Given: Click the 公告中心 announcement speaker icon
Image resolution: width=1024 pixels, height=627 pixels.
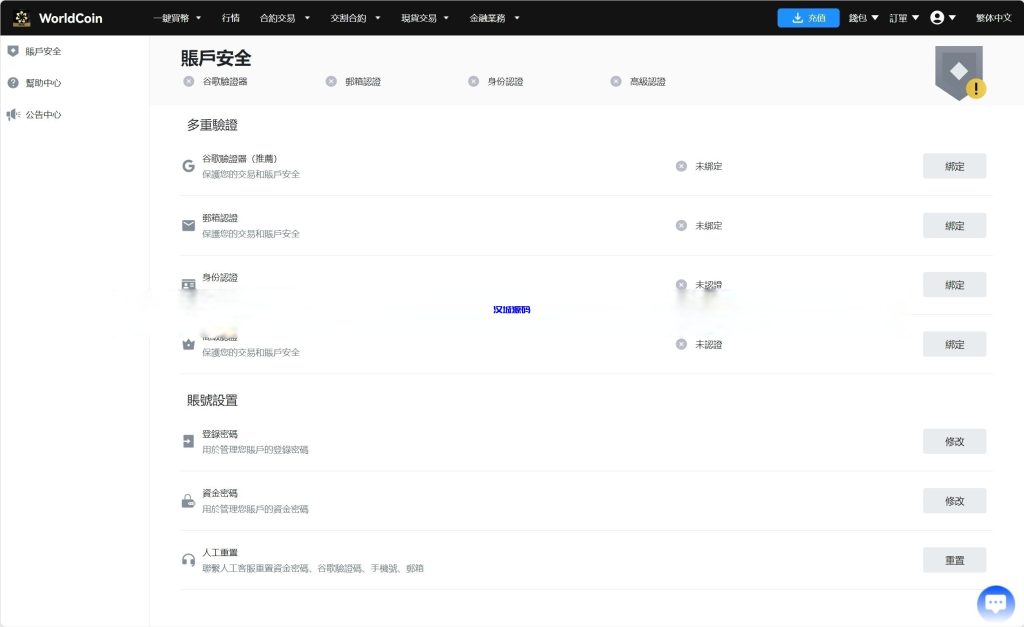Looking at the screenshot, I should click(13, 114).
